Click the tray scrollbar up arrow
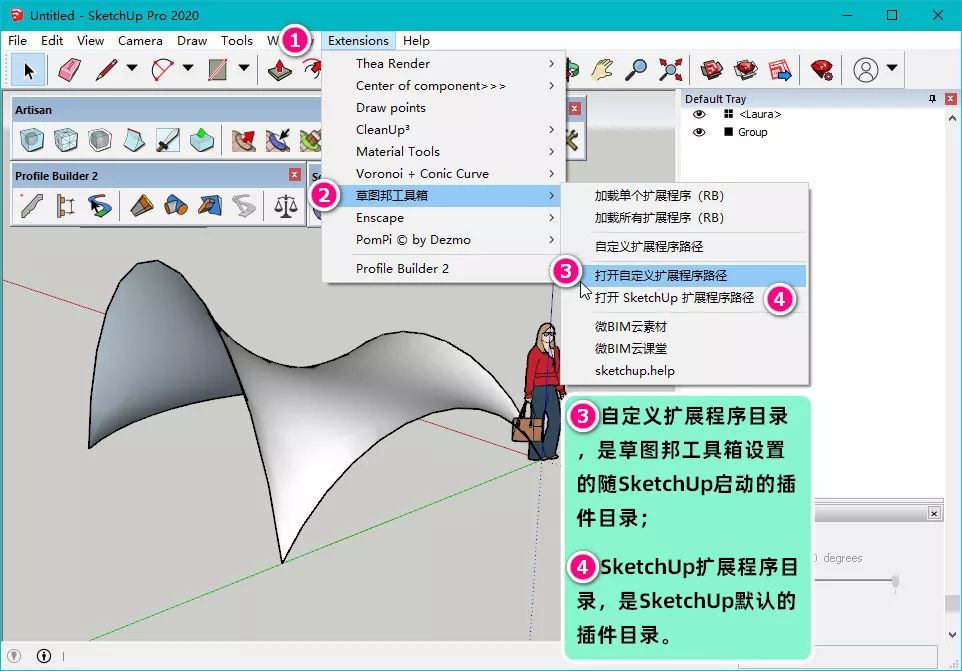This screenshot has height=671, width=962. [952, 118]
